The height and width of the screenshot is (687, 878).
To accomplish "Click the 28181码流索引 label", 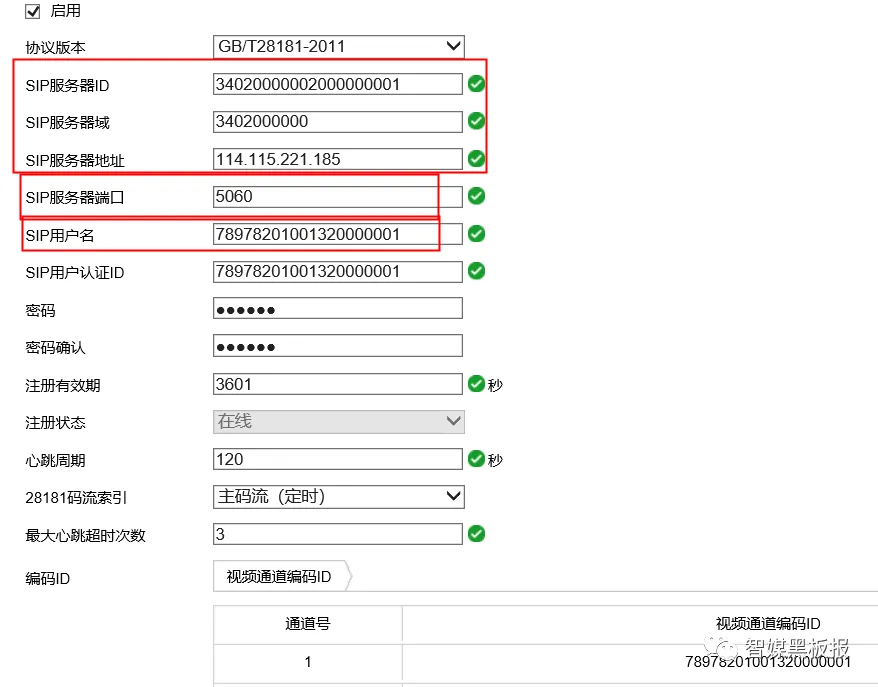I will [76, 498].
